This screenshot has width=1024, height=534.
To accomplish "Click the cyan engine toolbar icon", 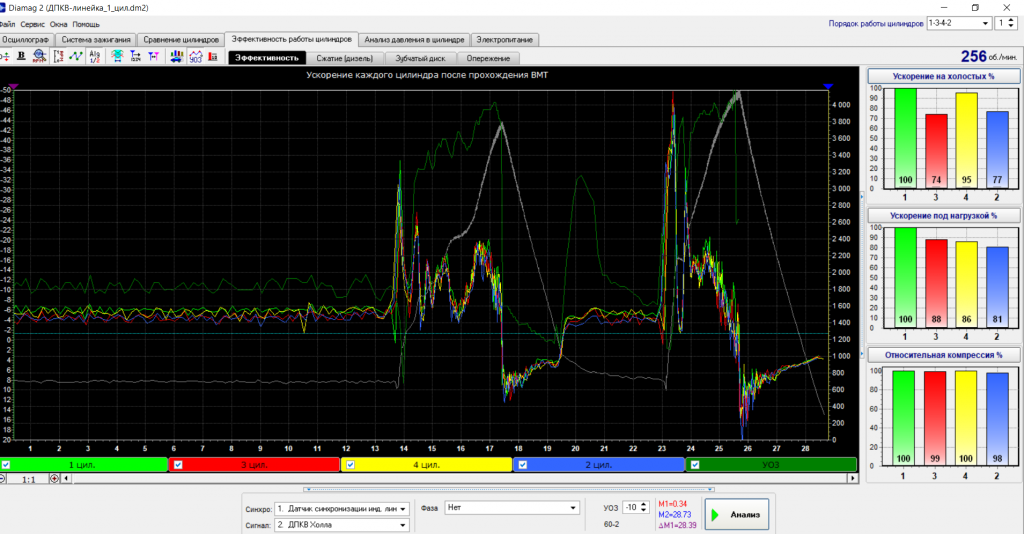I will (117, 56).
